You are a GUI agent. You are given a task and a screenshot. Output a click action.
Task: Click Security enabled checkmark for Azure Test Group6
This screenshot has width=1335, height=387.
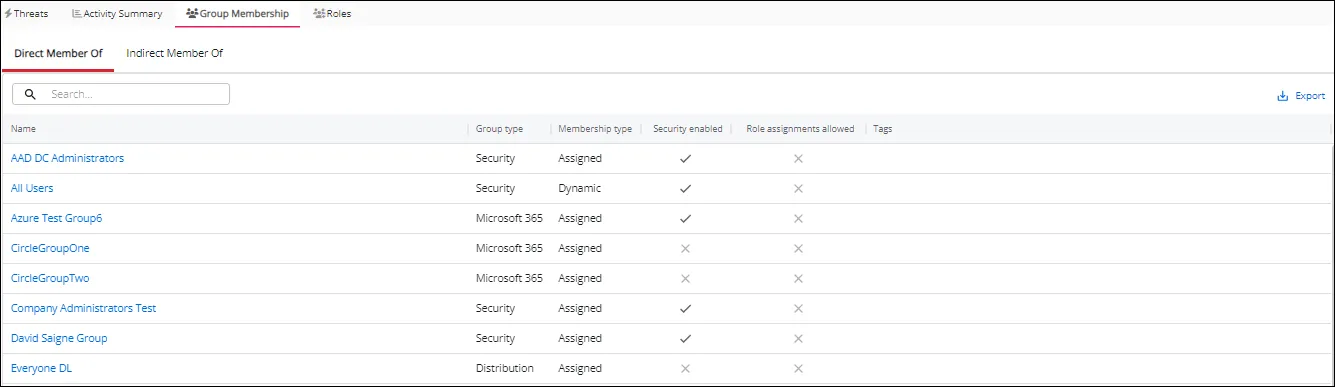pyautogui.click(x=685, y=218)
